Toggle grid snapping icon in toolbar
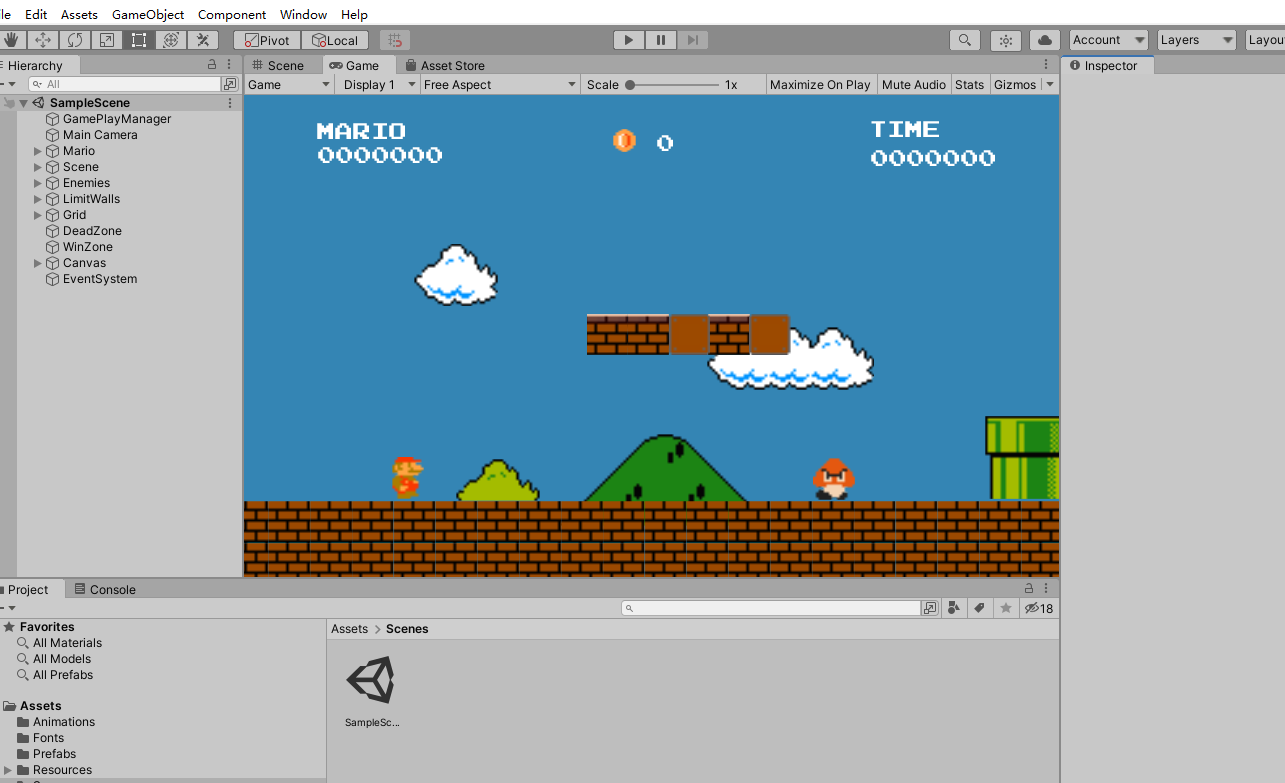1285x783 pixels. pos(395,40)
